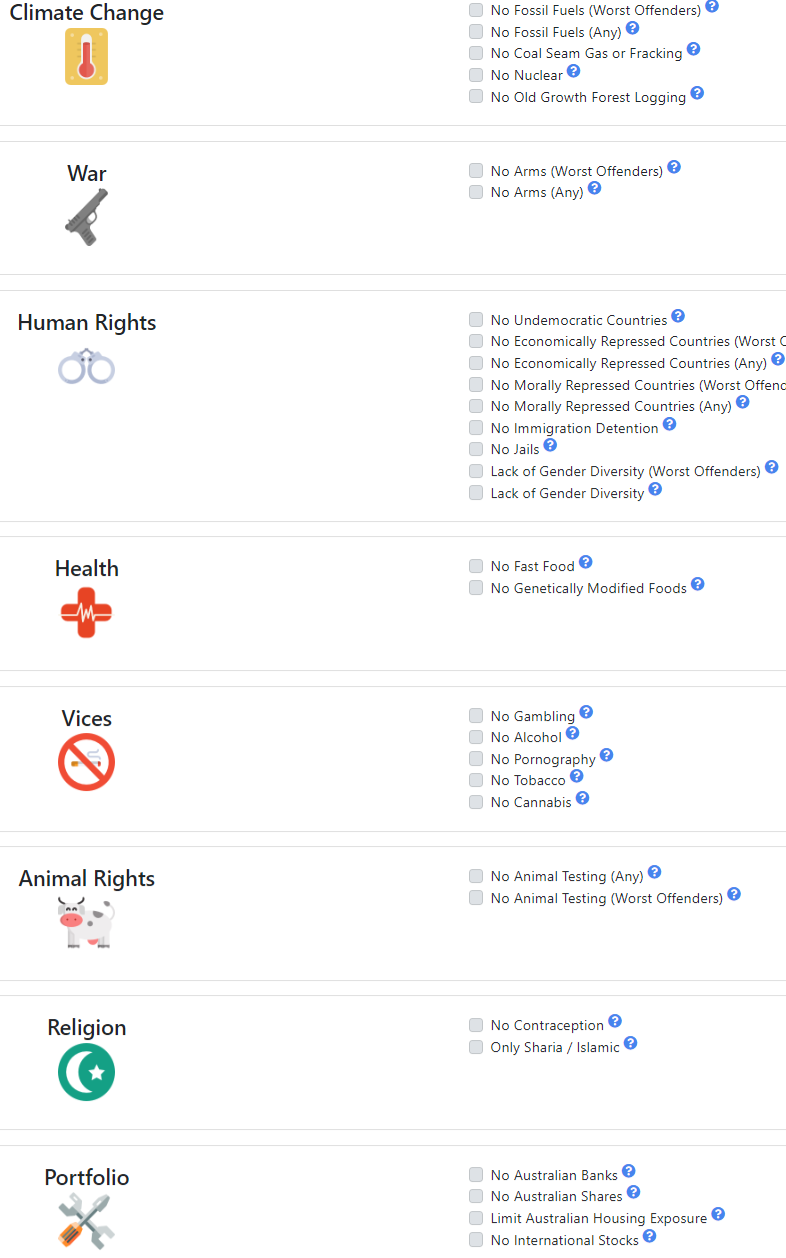Open help icon beside No Nuclear
The height and width of the screenshot is (1258, 786).
point(573,71)
